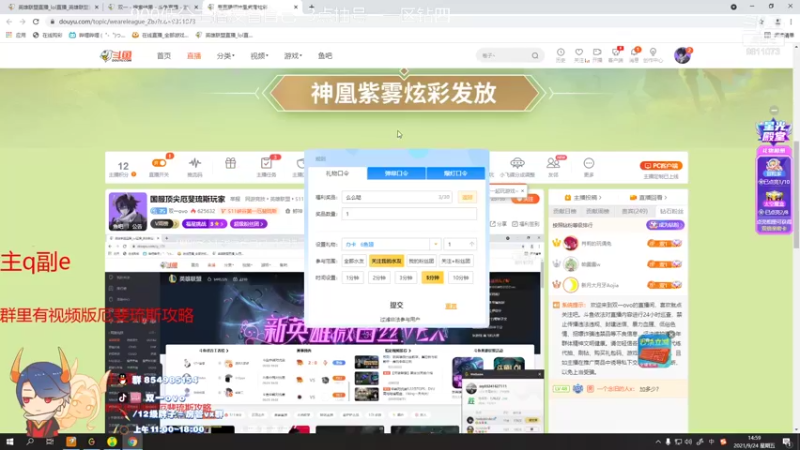Viewport: 800px width, 450px height.
Task: Expand the 游戏 games dropdown
Action: pyautogui.click(x=292, y=56)
